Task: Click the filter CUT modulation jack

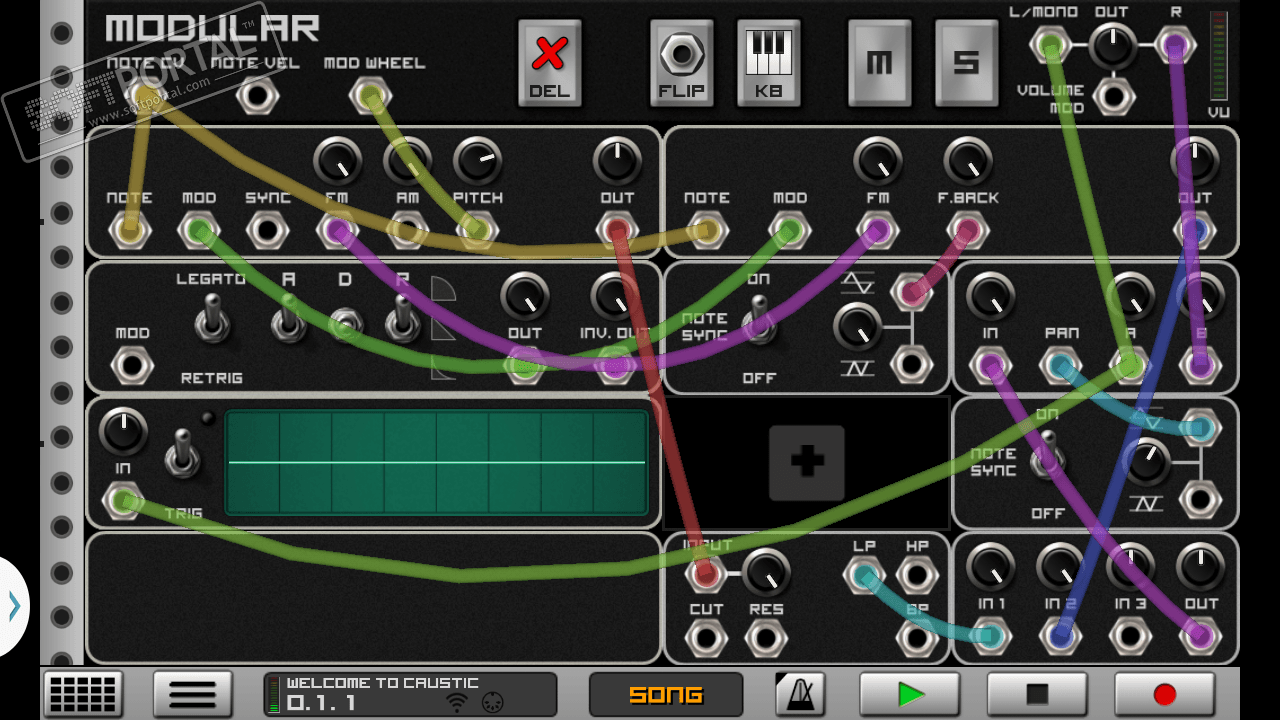Action: (x=705, y=636)
